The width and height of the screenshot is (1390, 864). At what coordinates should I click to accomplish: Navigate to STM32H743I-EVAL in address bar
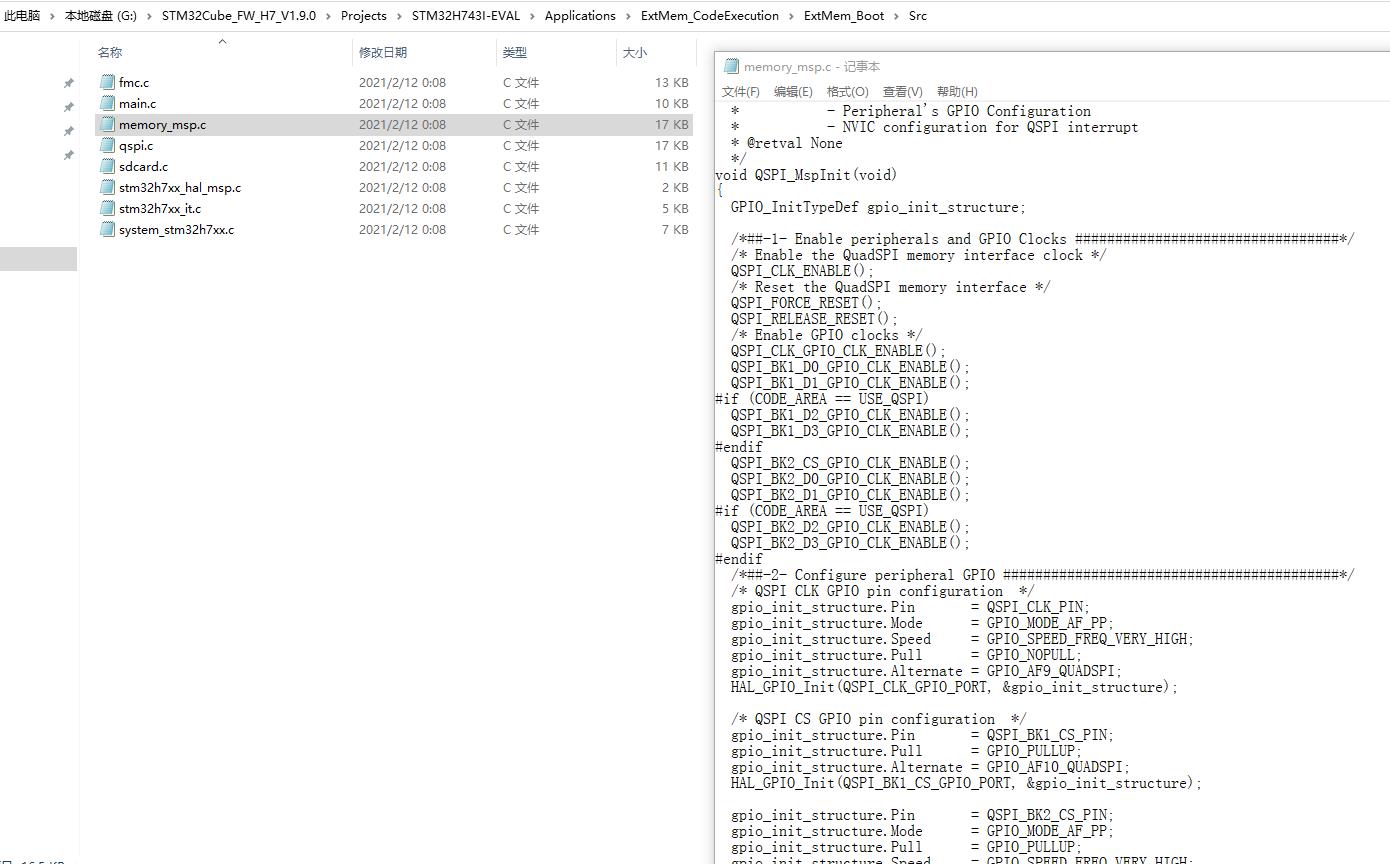[465, 16]
